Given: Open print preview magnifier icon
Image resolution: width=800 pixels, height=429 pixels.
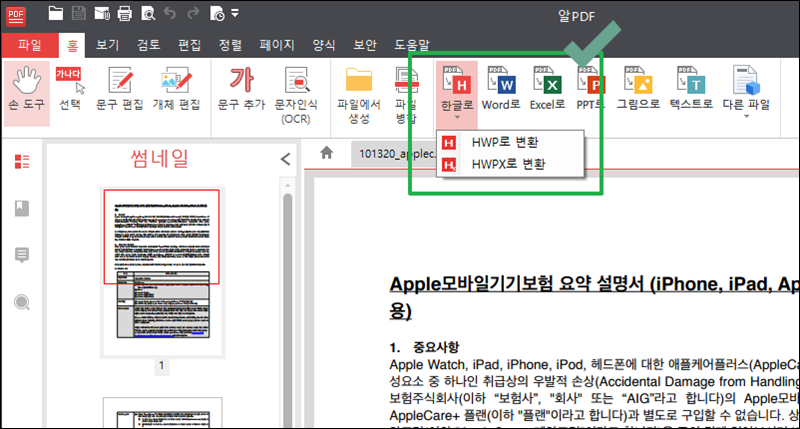Looking at the screenshot, I should coord(148,14).
